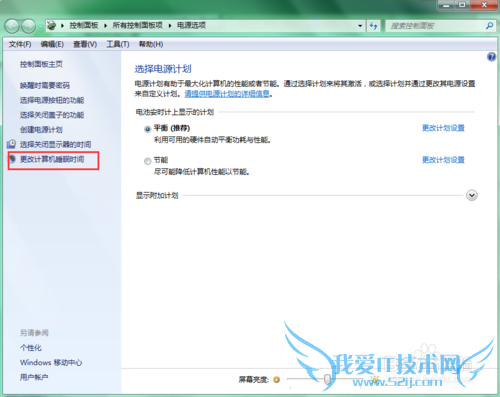
Task: Minimize the power options window
Action: click(446, 5)
